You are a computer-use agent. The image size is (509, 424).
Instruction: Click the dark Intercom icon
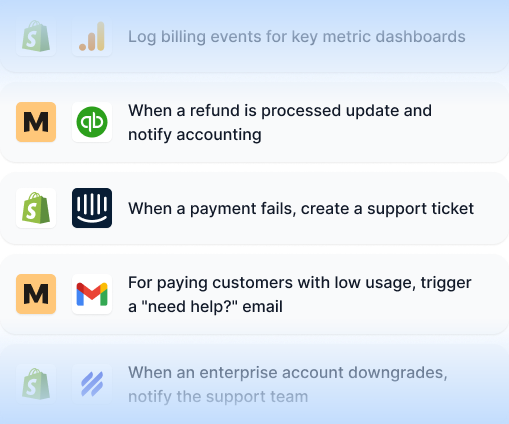[92, 208]
